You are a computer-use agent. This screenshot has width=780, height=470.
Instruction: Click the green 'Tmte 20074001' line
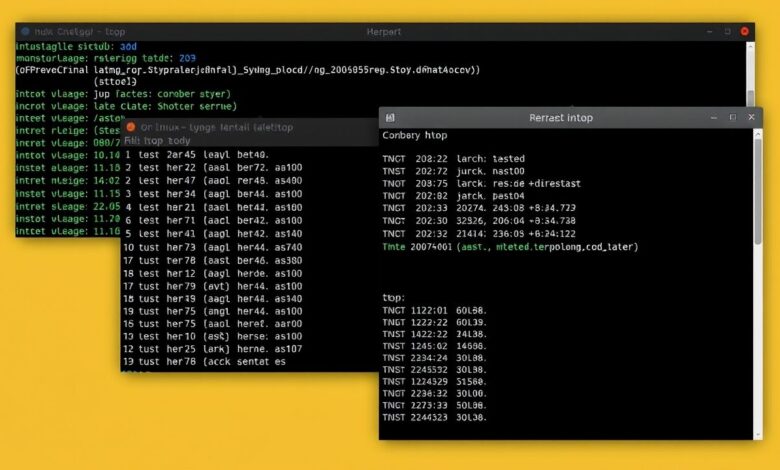[x=510, y=247]
